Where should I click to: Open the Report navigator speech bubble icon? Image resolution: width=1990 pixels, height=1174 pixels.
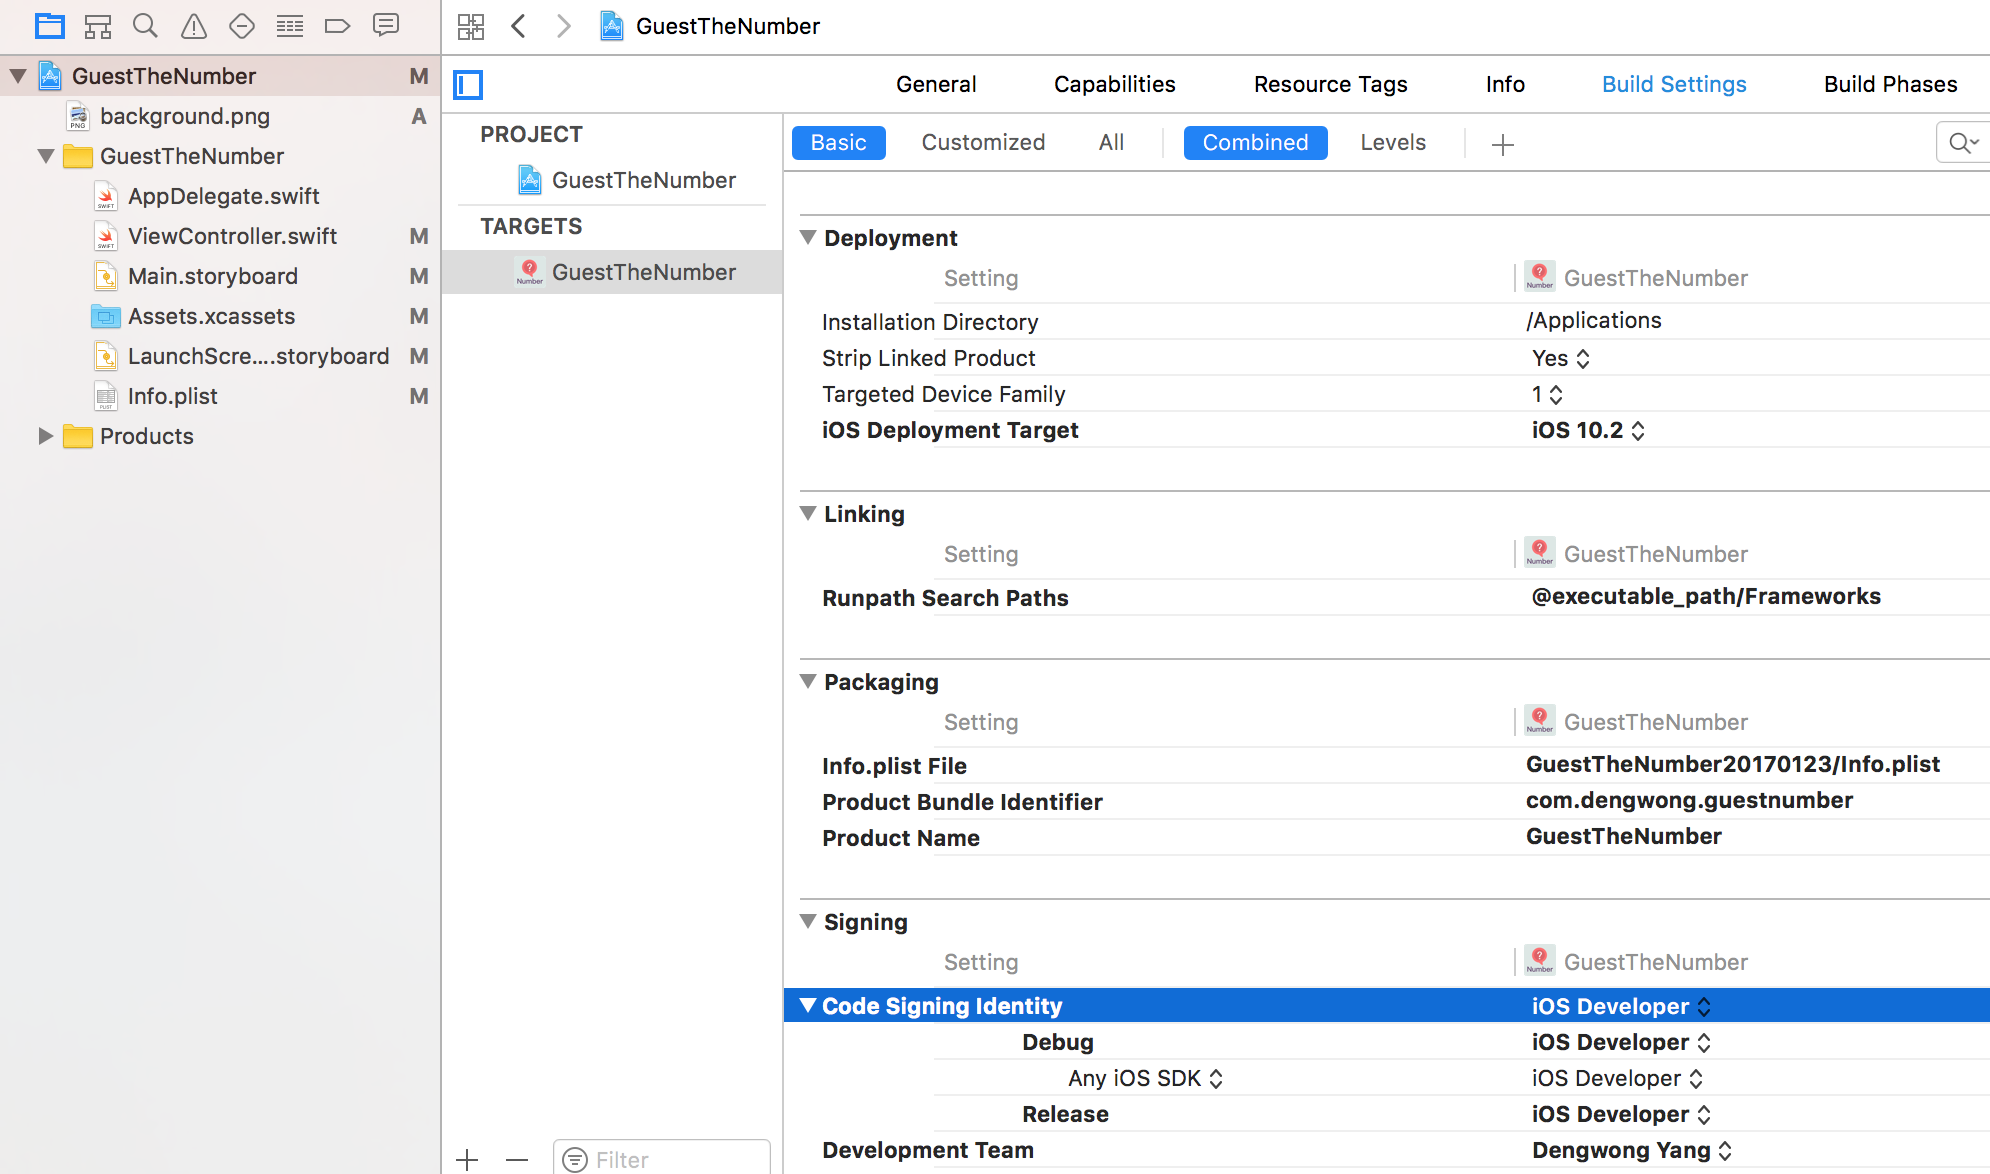[386, 26]
